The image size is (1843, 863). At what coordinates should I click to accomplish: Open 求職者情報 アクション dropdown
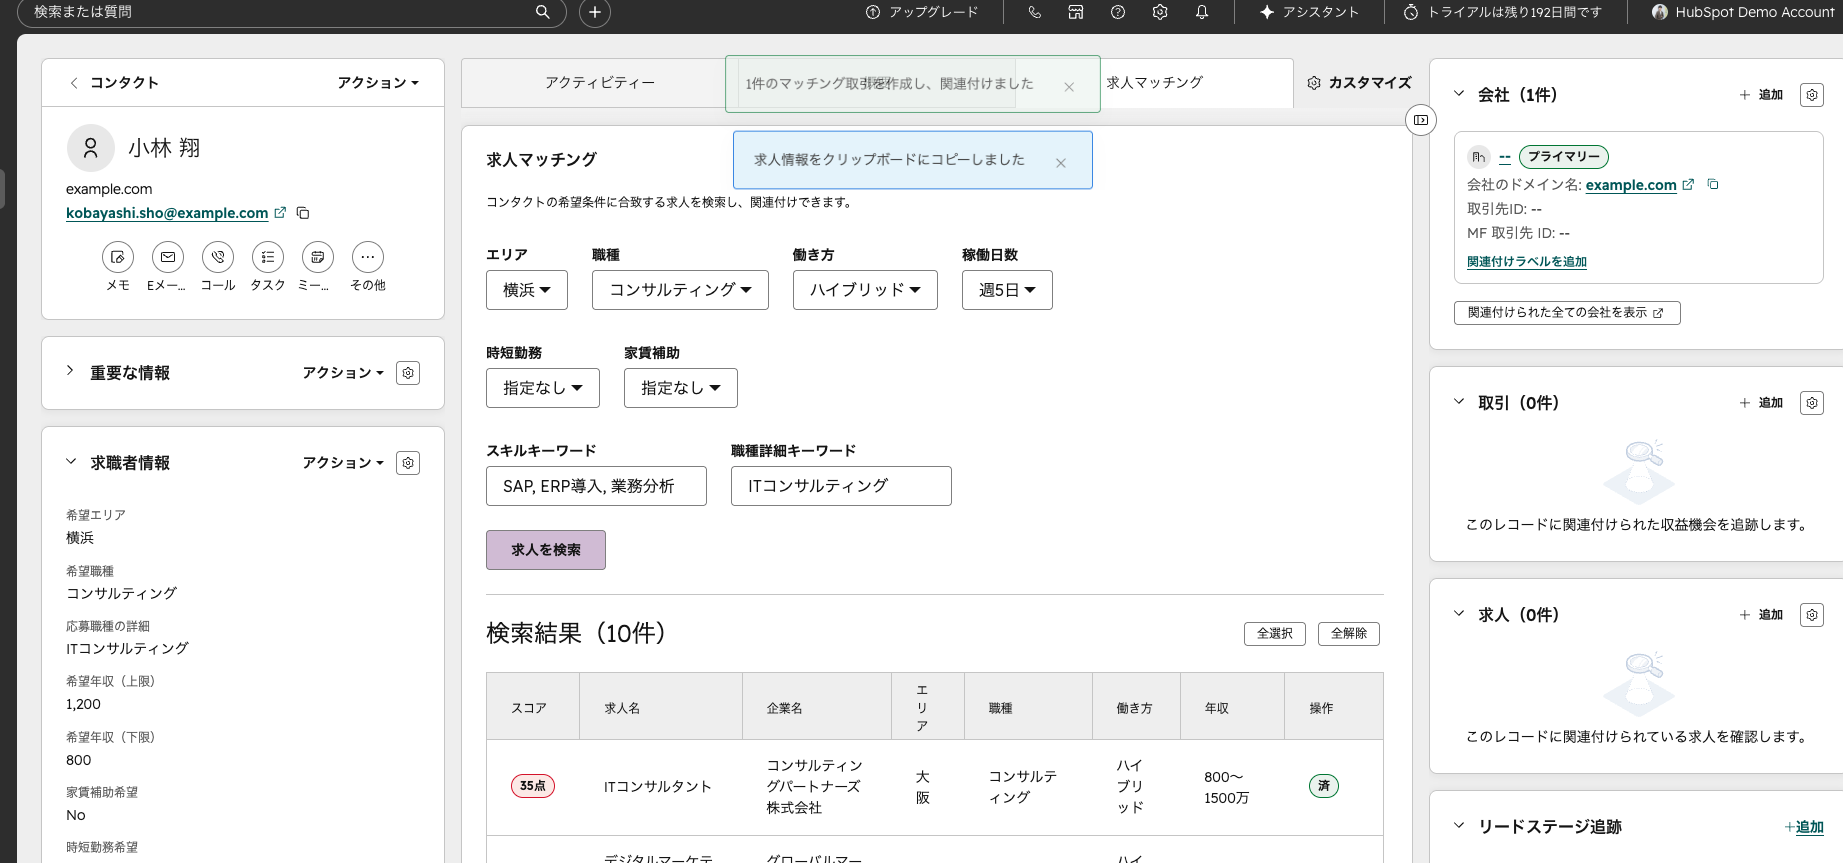pos(343,463)
